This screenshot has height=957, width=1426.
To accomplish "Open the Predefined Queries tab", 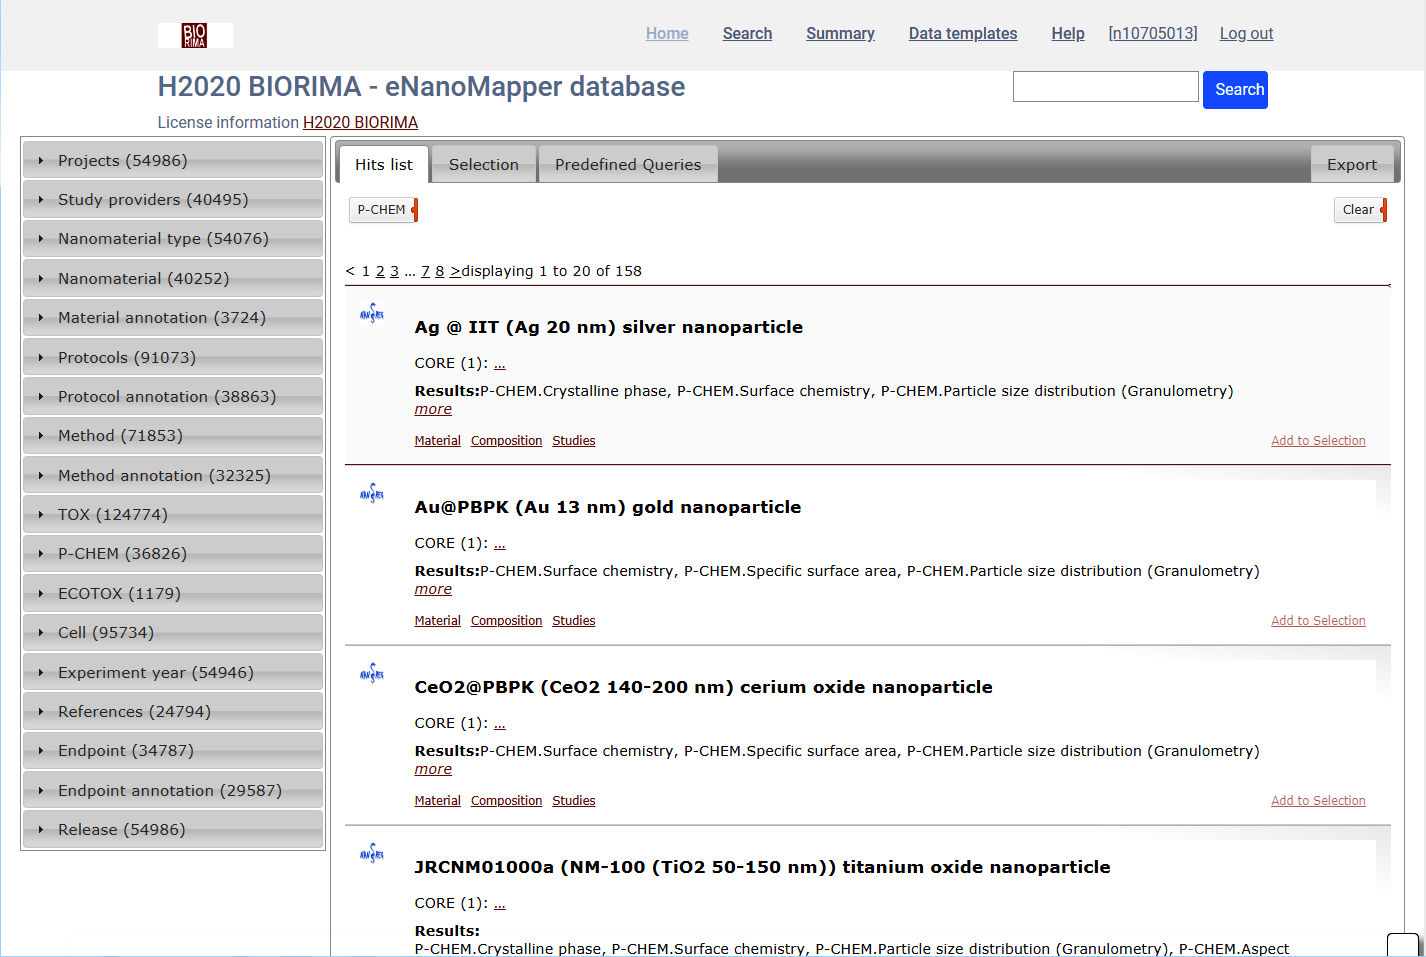I will tap(628, 164).
